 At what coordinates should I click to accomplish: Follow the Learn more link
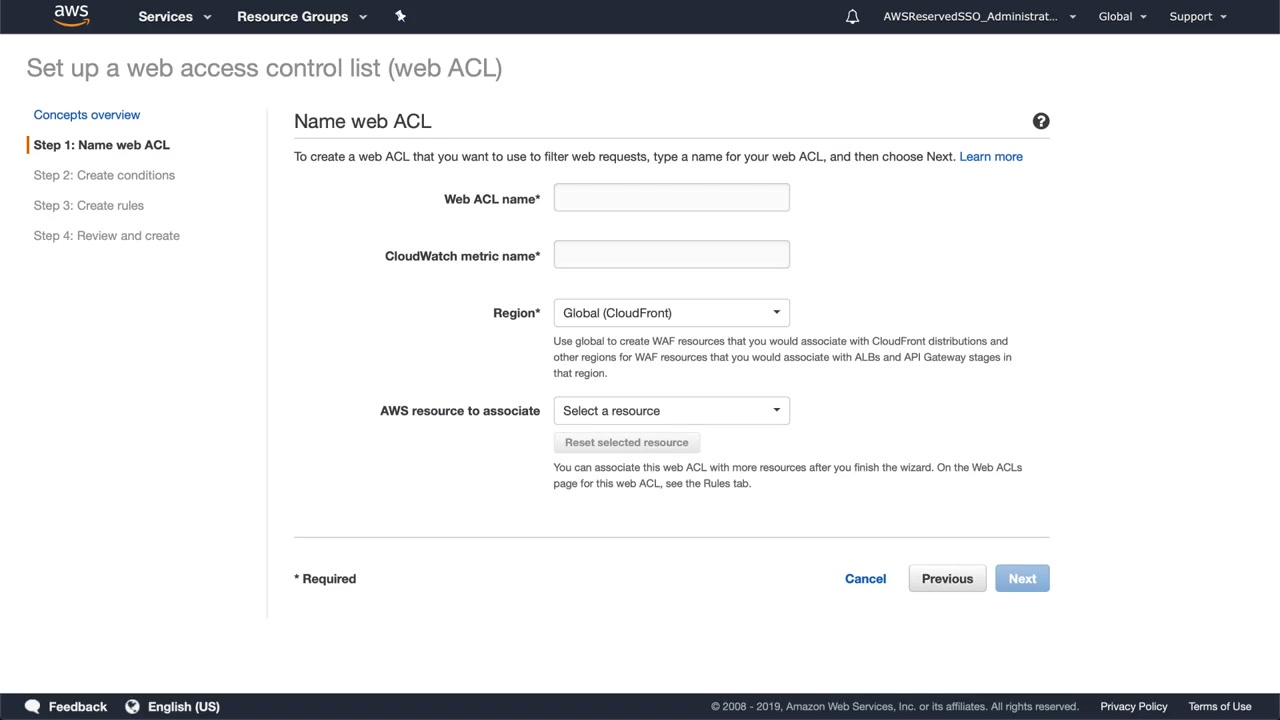click(990, 157)
